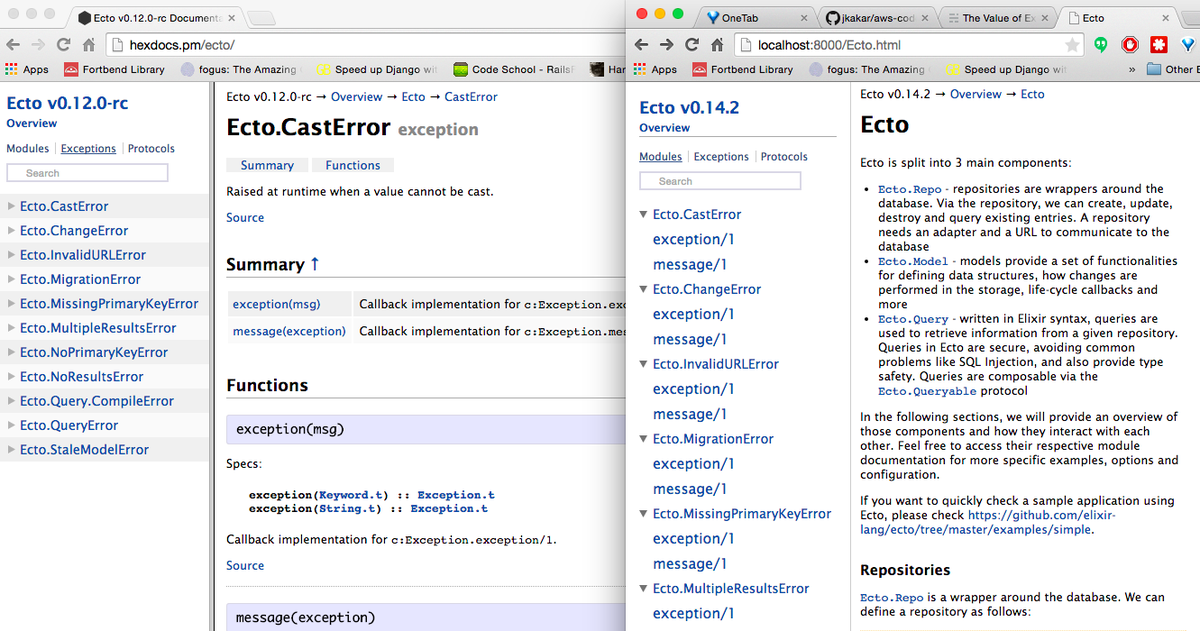Click the hexdocs sidebar Search field
Image resolution: width=1200 pixels, height=631 pixels.
(x=87, y=173)
